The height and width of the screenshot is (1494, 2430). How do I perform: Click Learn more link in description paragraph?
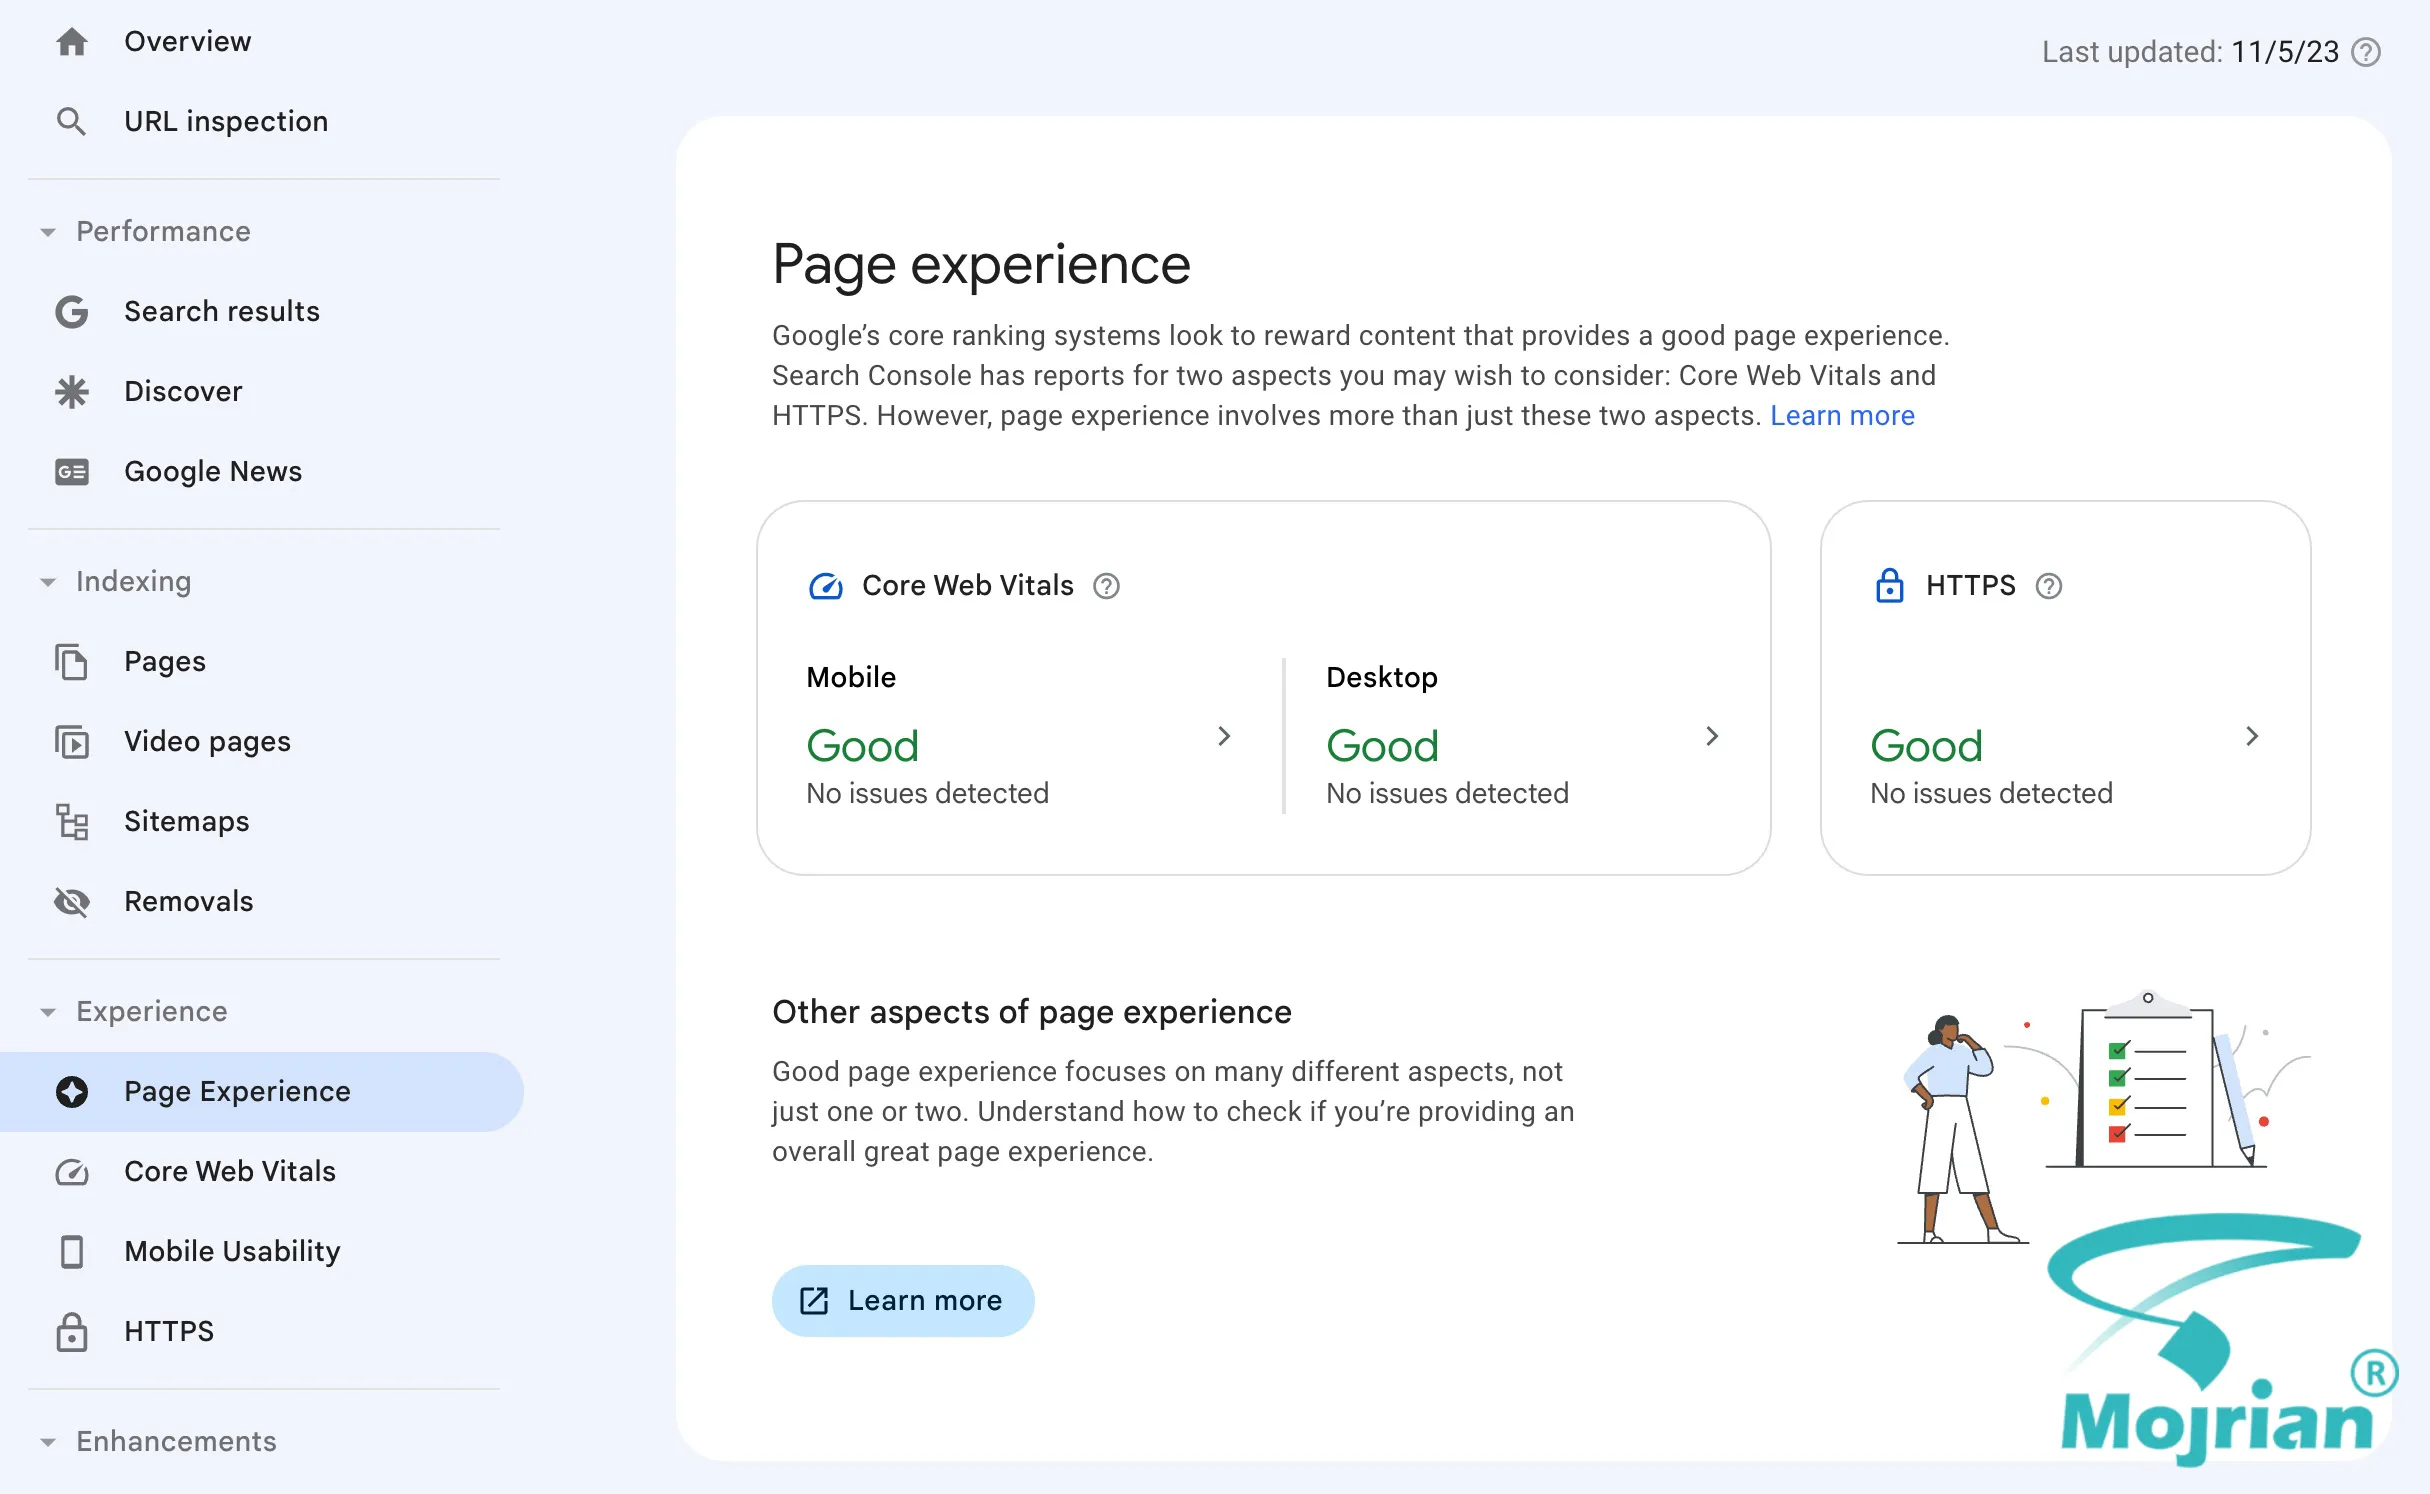click(1842, 416)
